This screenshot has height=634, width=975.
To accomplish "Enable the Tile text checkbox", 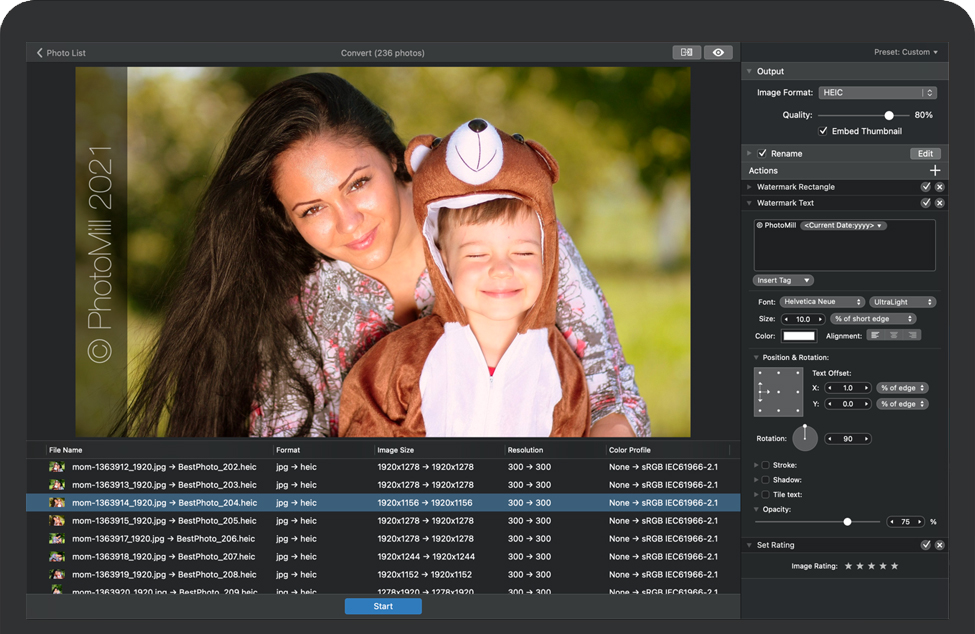I will click(766, 495).
